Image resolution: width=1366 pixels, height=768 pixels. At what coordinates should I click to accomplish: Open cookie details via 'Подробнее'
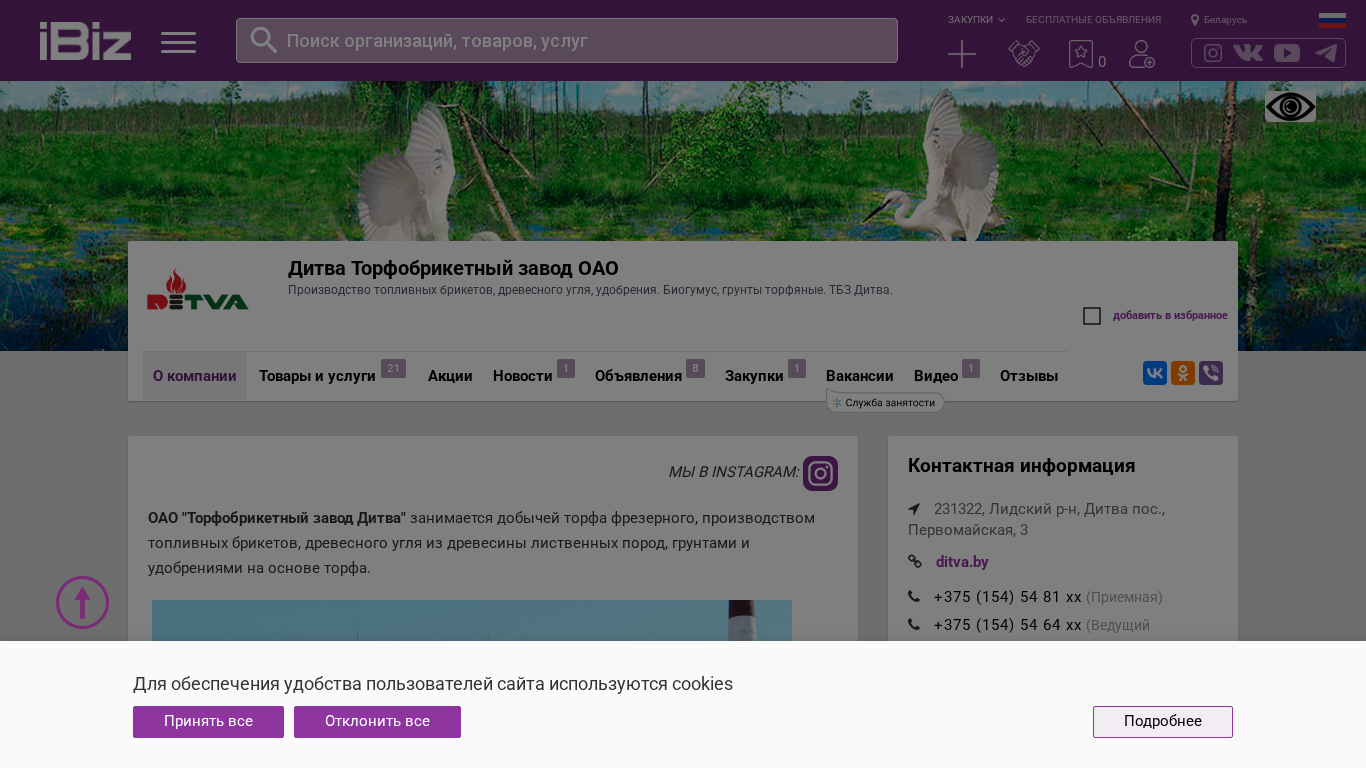pyautogui.click(x=1163, y=722)
